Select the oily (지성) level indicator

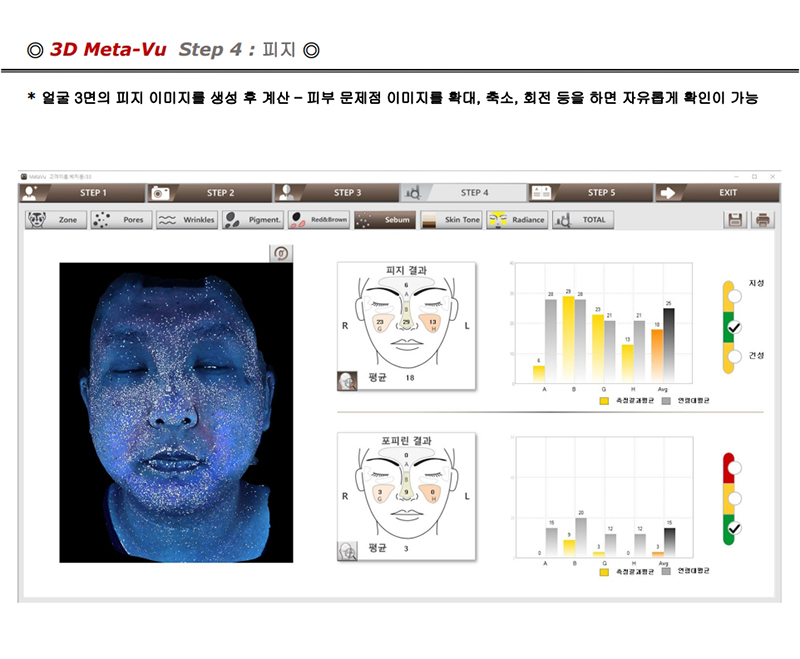[734, 296]
